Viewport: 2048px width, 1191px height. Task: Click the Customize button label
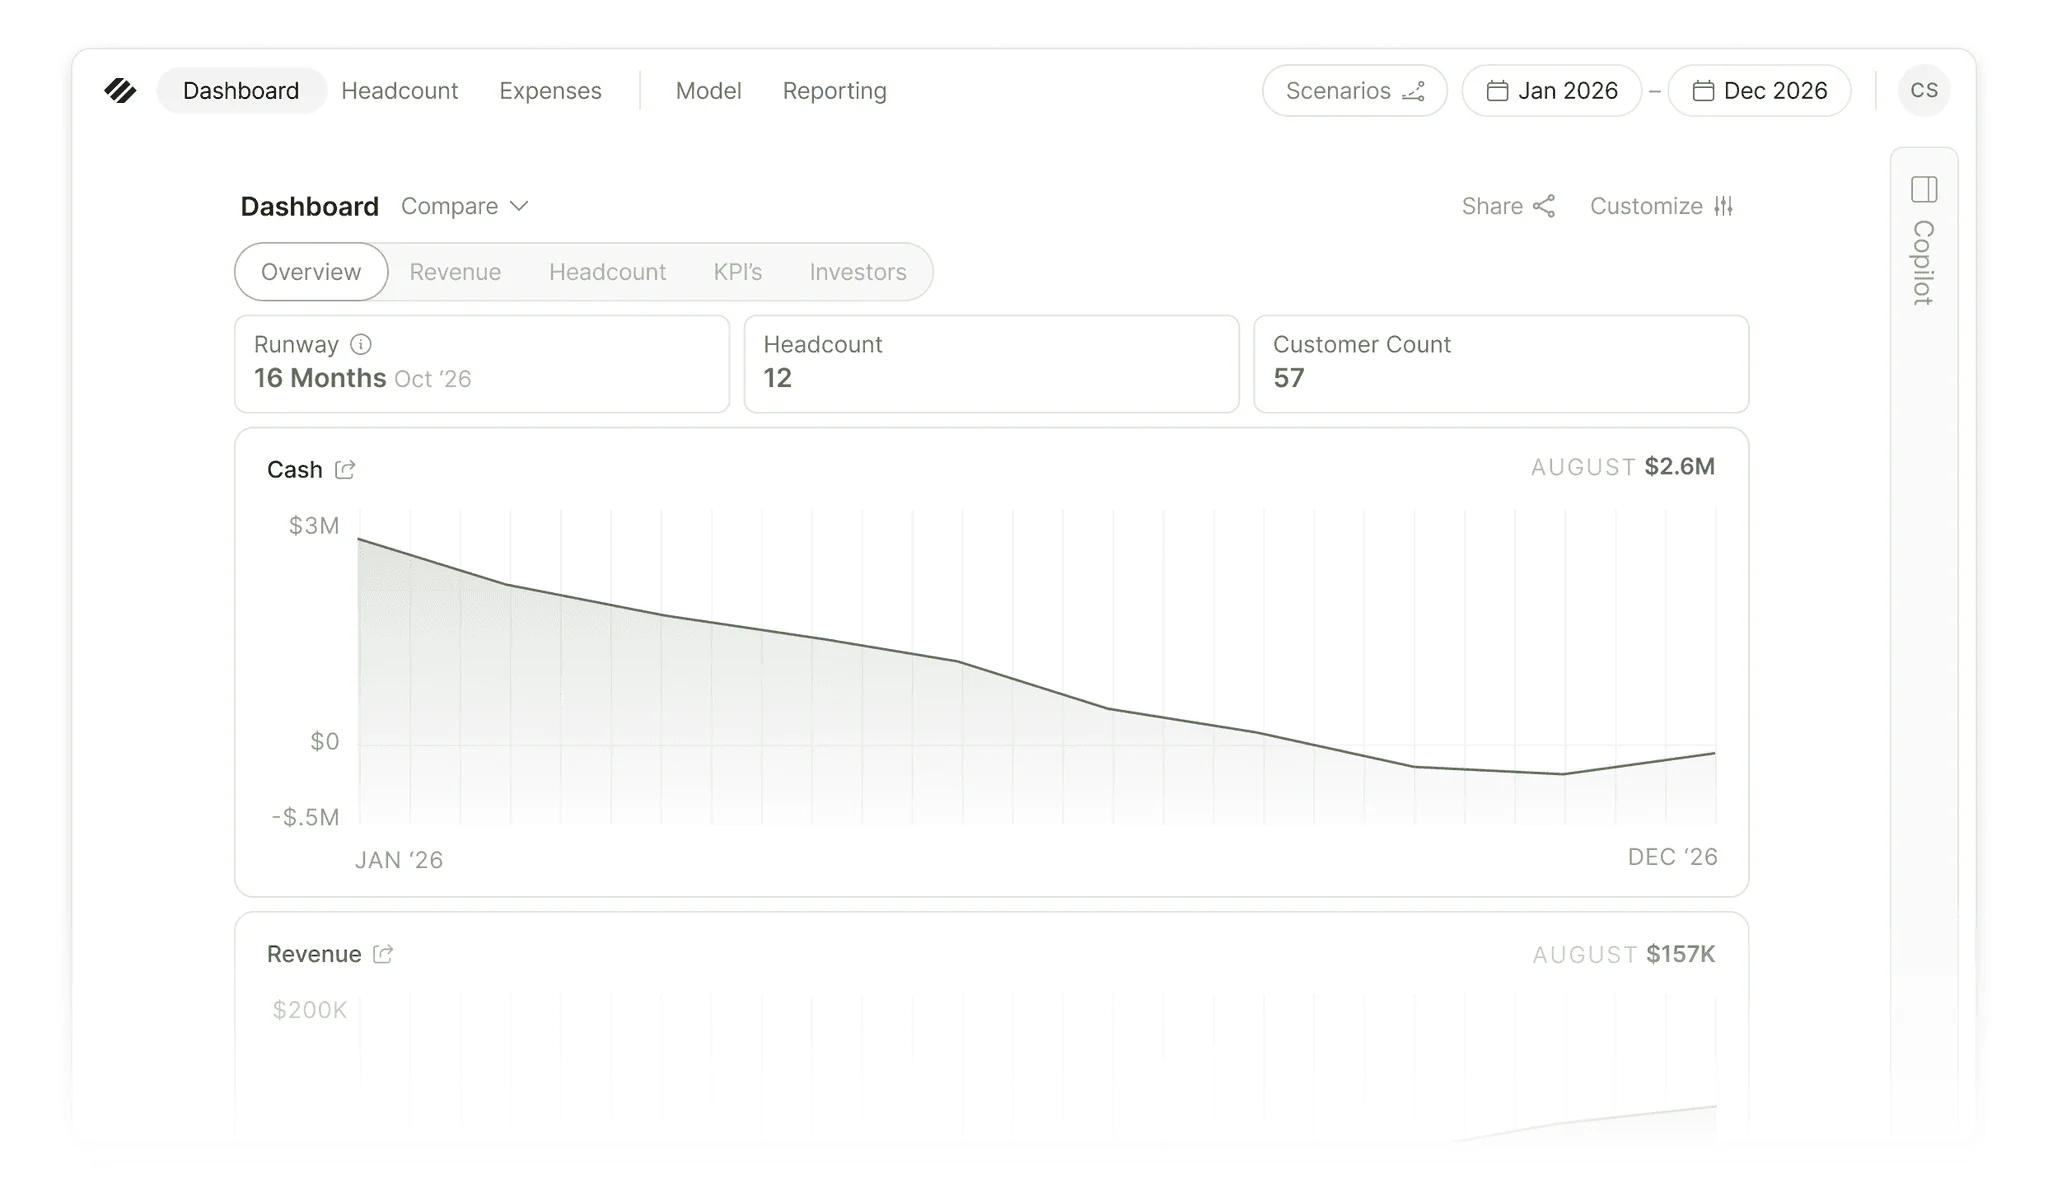(x=1646, y=206)
